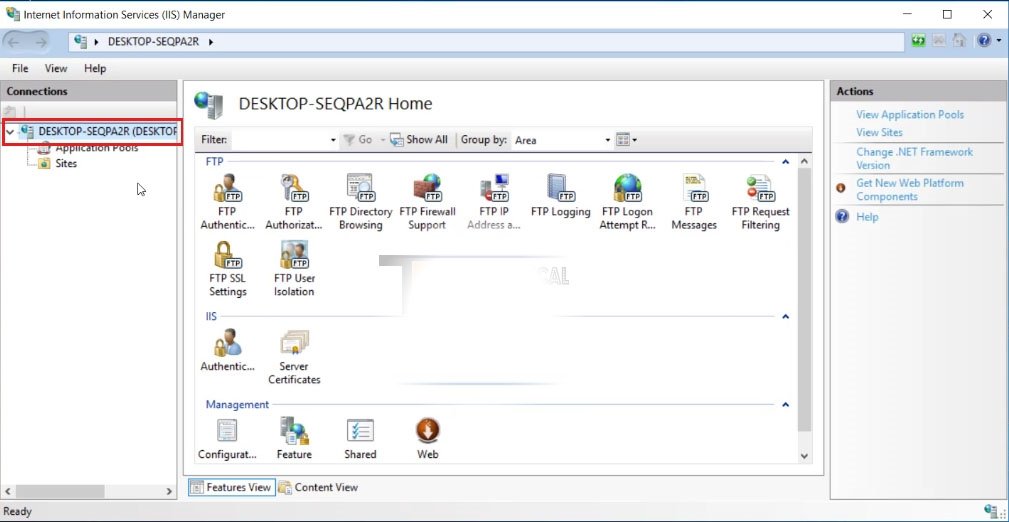The image size is (1009, 522).
Task: Open FTP Request Filtering icon
Action: (761, 201)
